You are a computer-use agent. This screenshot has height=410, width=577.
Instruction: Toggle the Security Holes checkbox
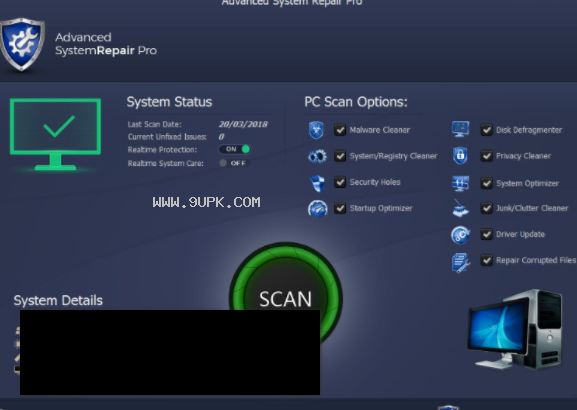pyautogui.click(x=340, y=182)
